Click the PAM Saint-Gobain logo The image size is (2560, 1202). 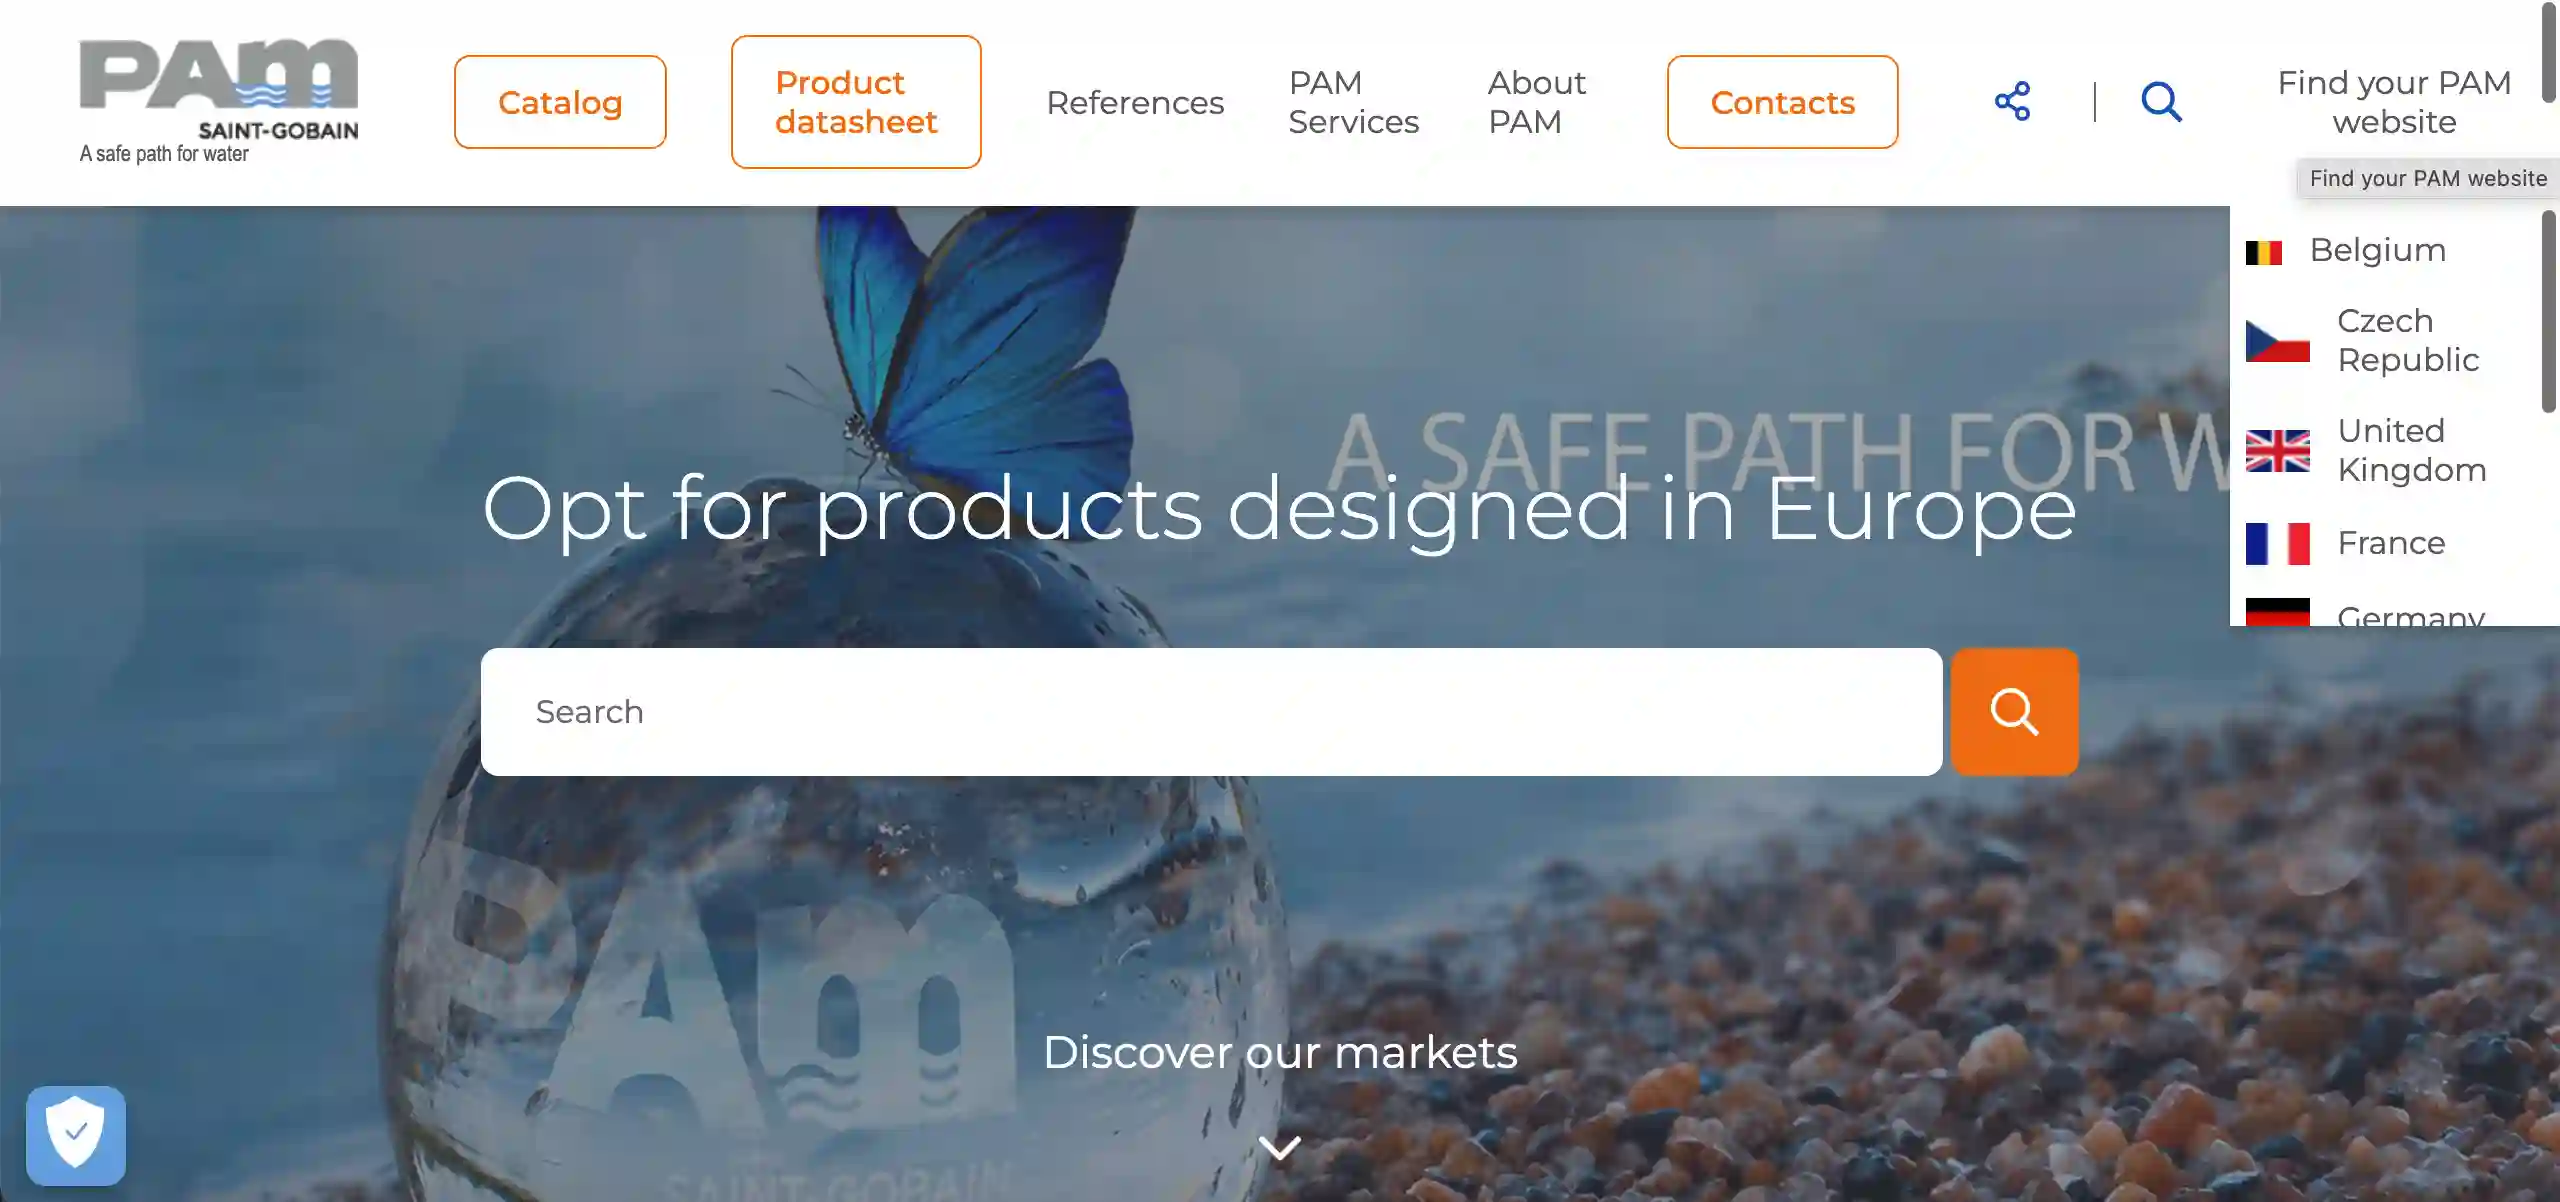click(219, 101)
